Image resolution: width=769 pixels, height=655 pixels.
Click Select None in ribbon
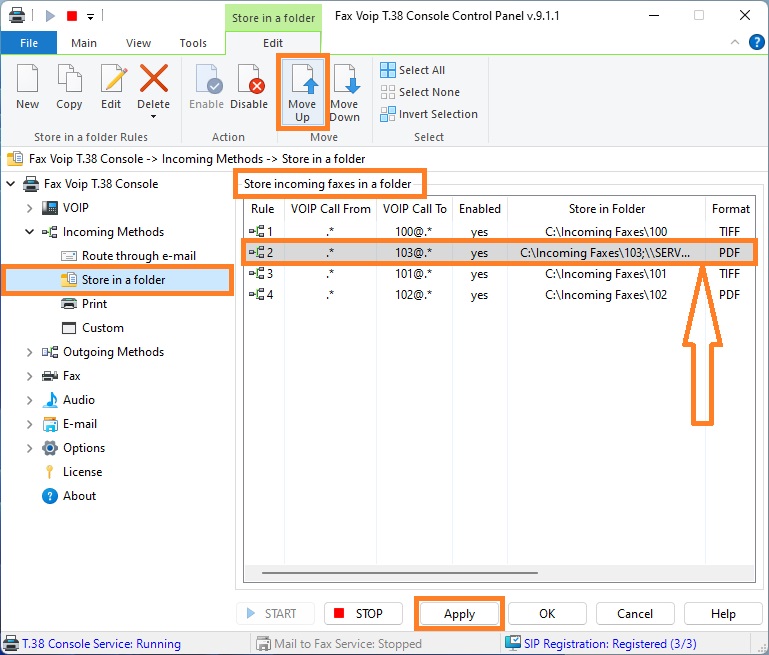coord(420,92)
